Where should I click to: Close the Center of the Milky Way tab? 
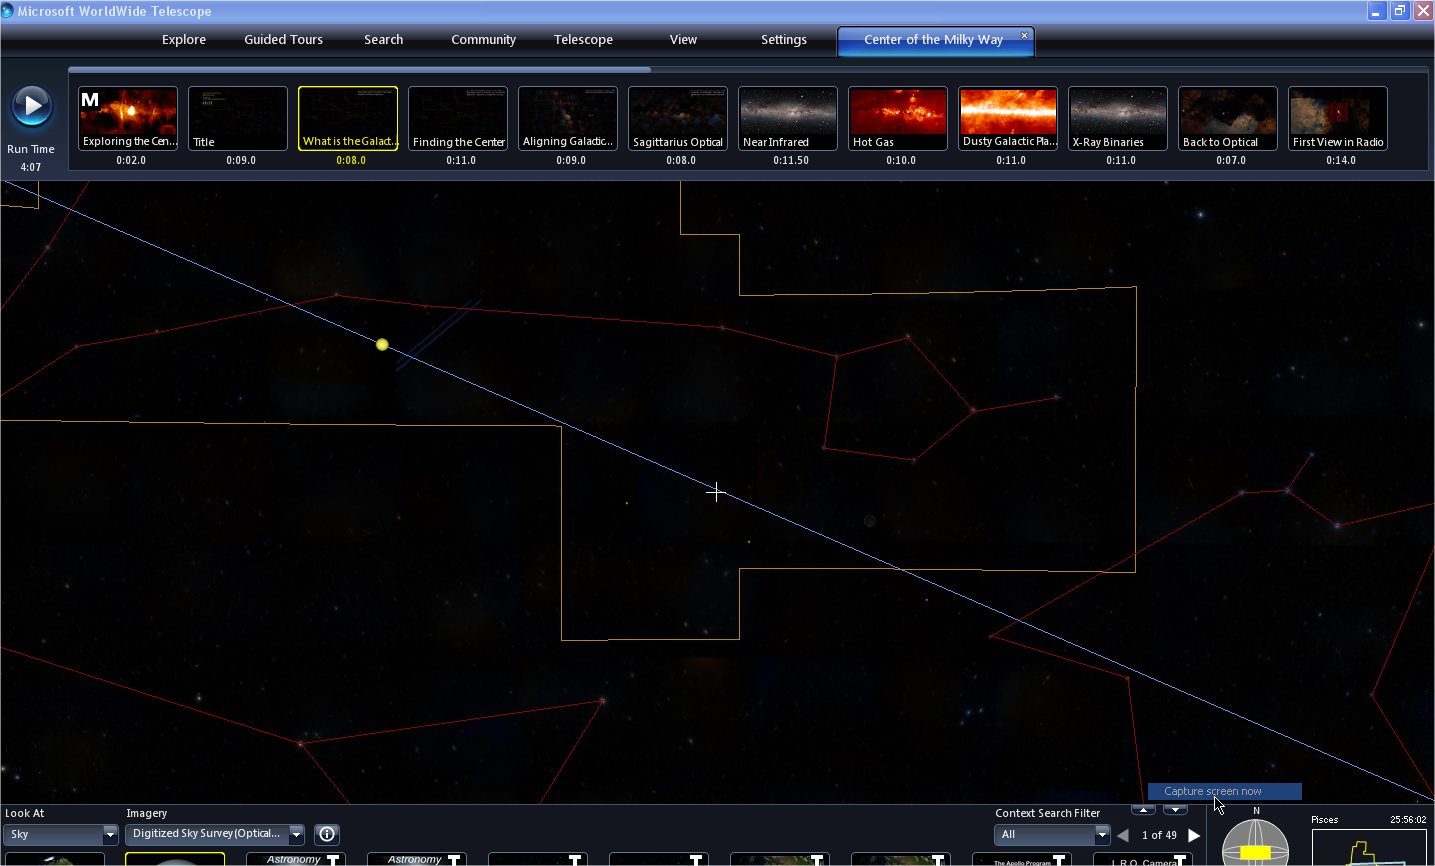click(x=1024, y=35)
